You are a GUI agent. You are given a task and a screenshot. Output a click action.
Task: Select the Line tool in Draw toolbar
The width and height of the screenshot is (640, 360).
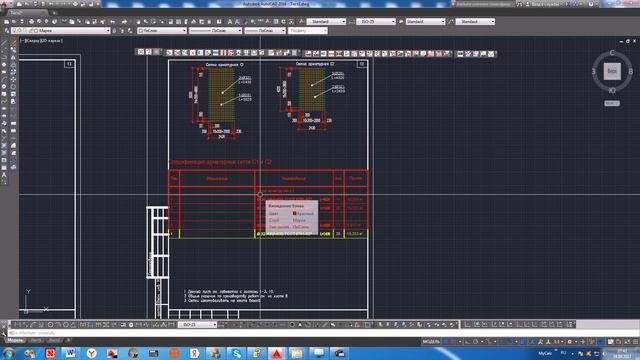[x=4, y=42]
